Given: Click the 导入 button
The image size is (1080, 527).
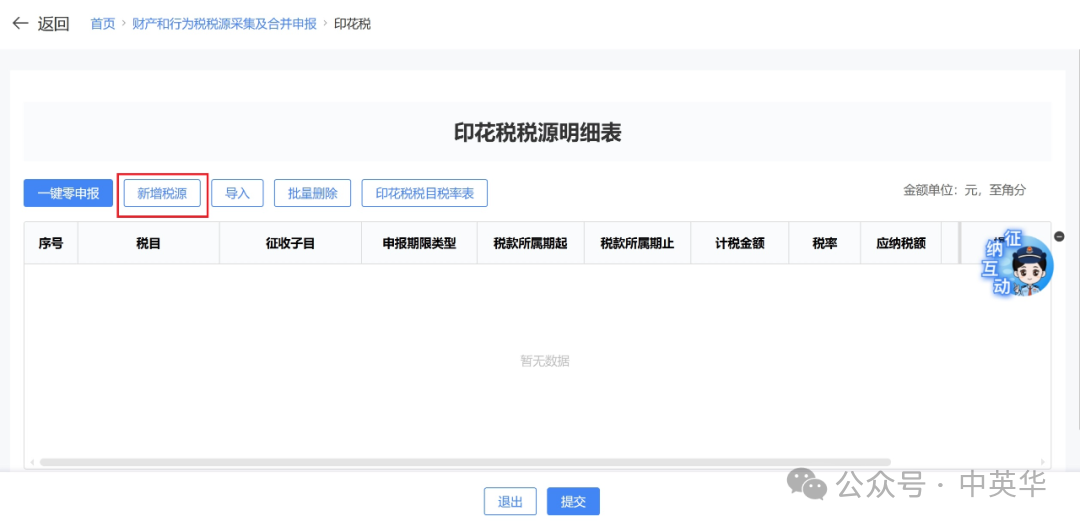Looking at the screenshot, I should [237, 193].
